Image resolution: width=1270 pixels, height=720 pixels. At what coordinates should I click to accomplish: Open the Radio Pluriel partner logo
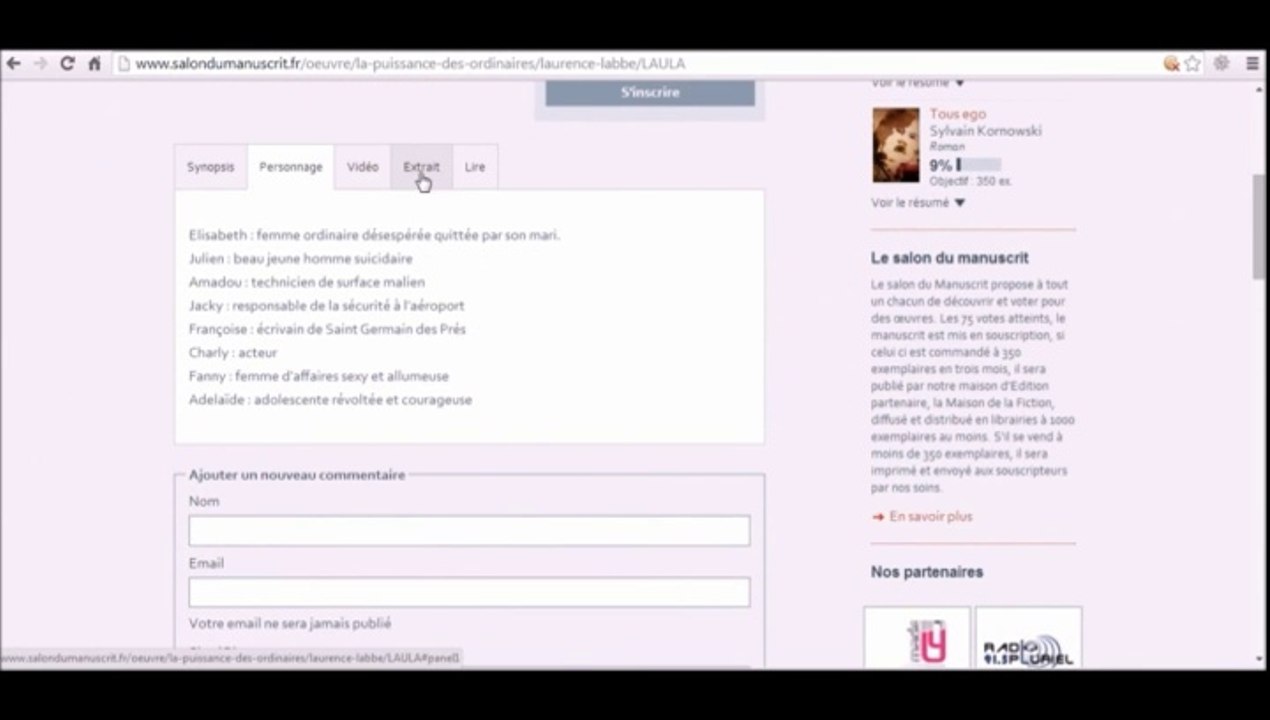click(1028, 638)
